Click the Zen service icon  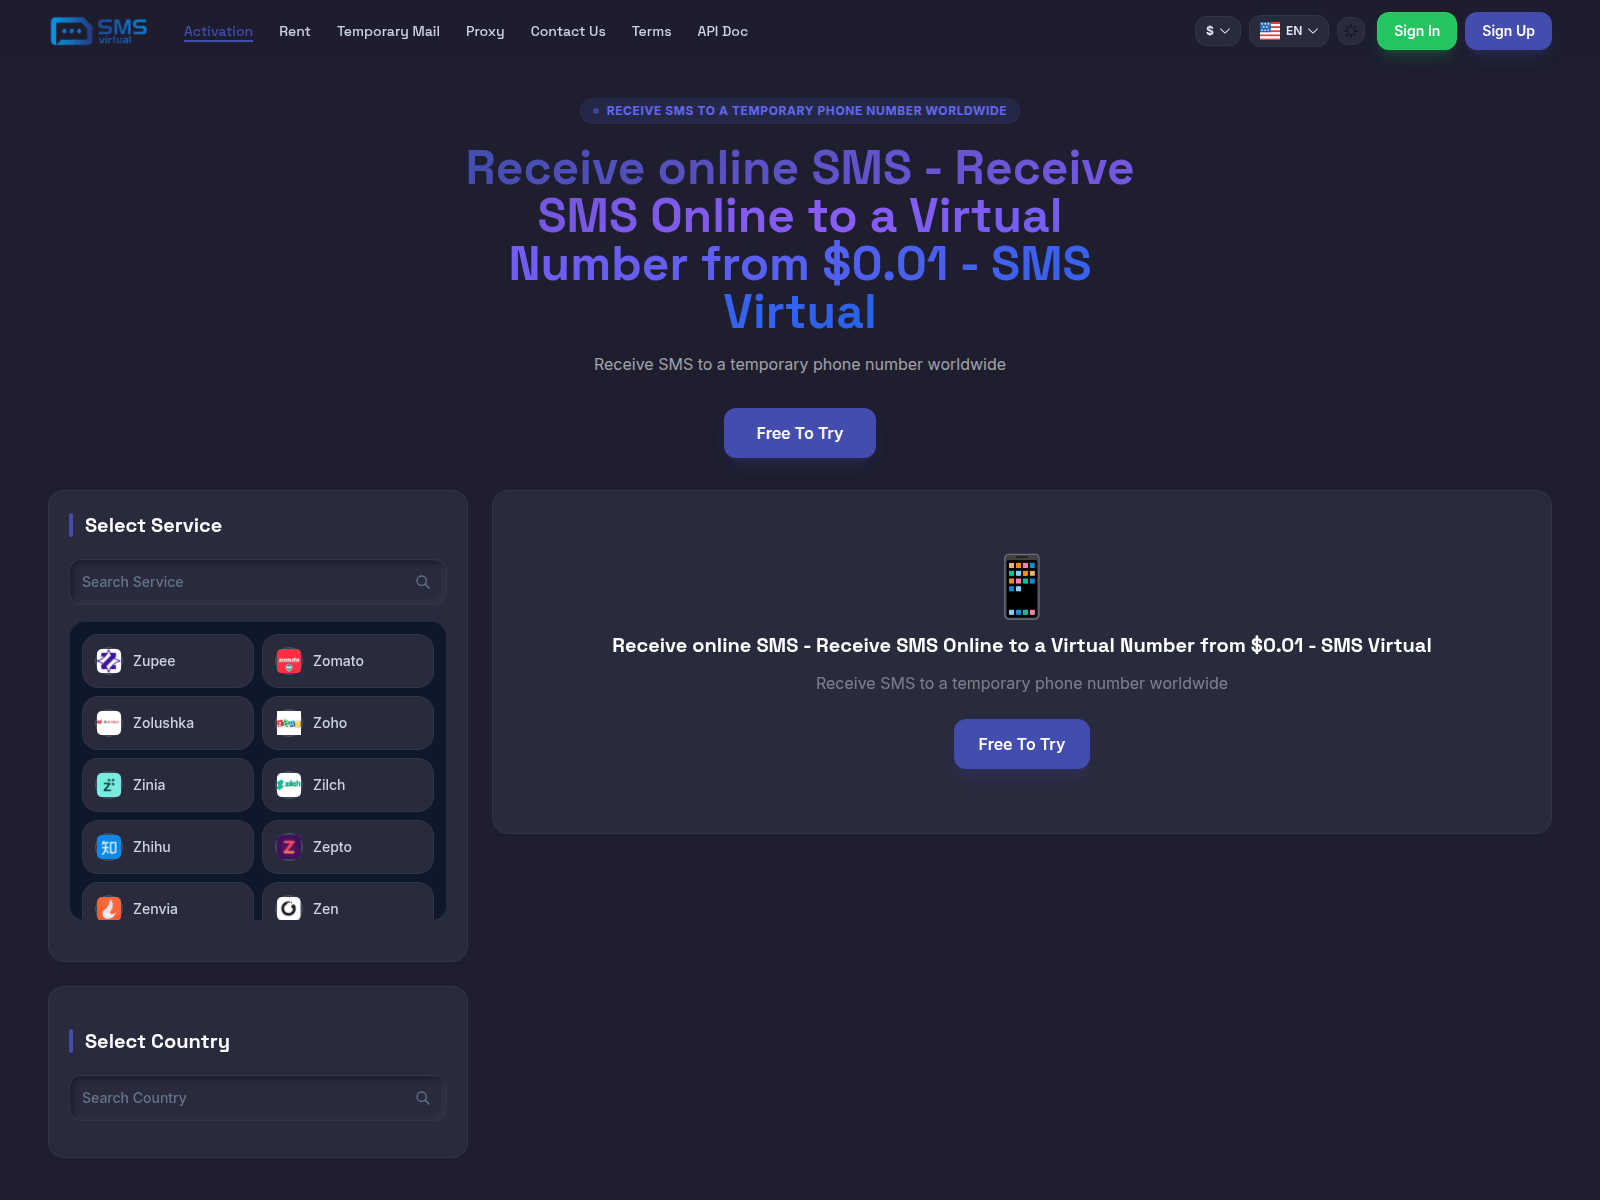289,908
